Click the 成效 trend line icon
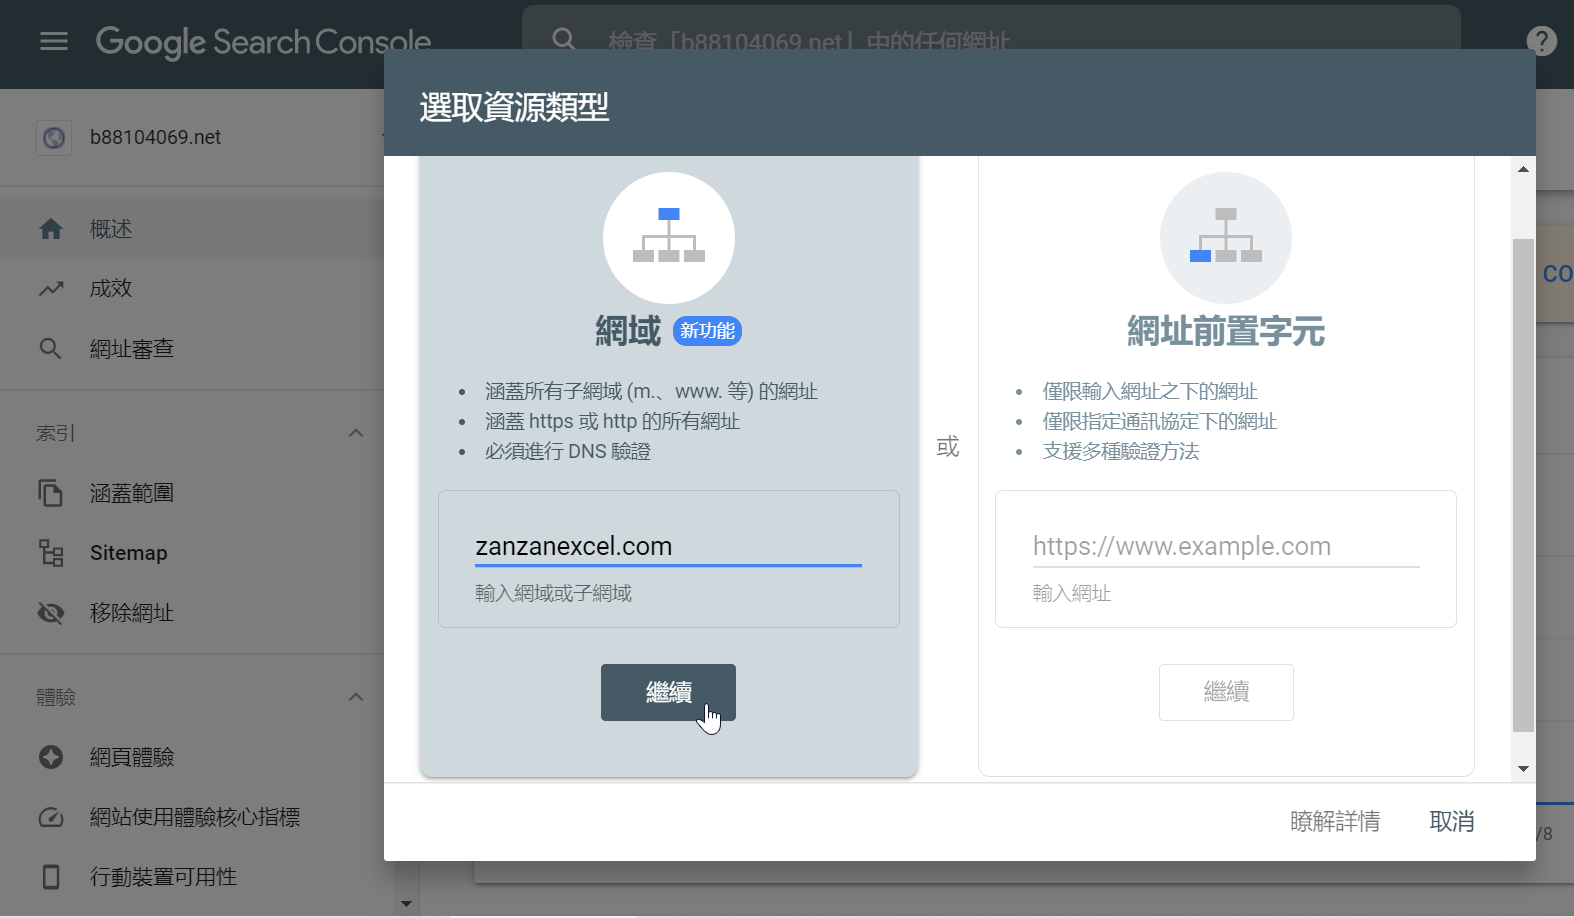This screenshot has height=918, width=1574. (51, 289)
